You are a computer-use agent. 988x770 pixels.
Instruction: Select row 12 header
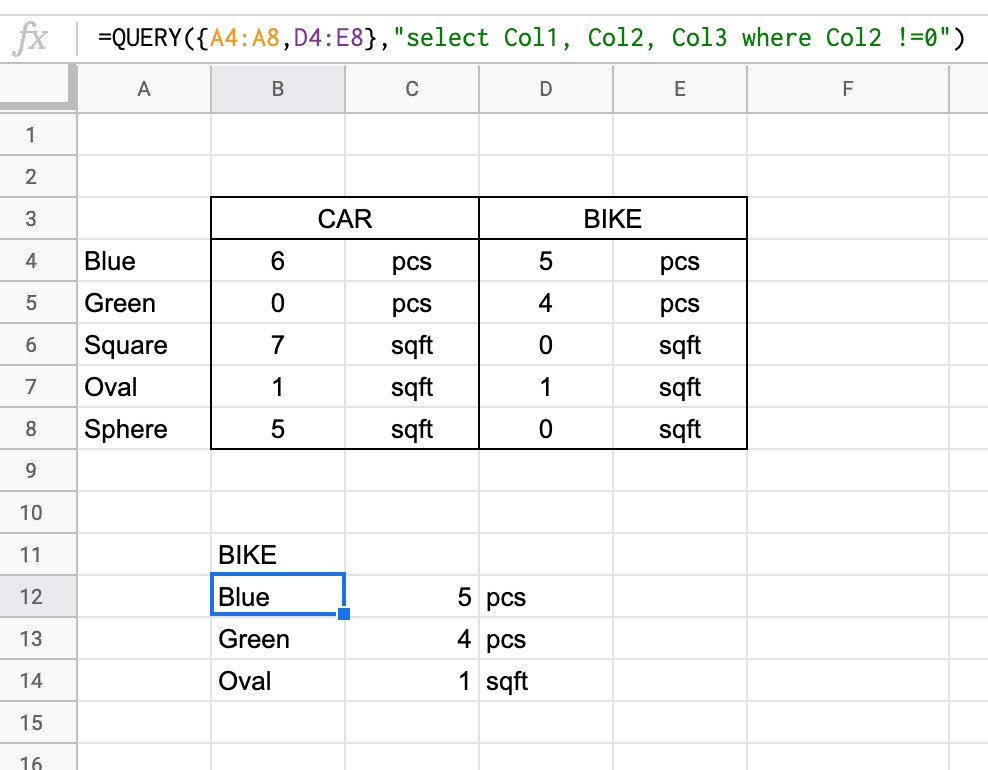click(x=38, y=596)
